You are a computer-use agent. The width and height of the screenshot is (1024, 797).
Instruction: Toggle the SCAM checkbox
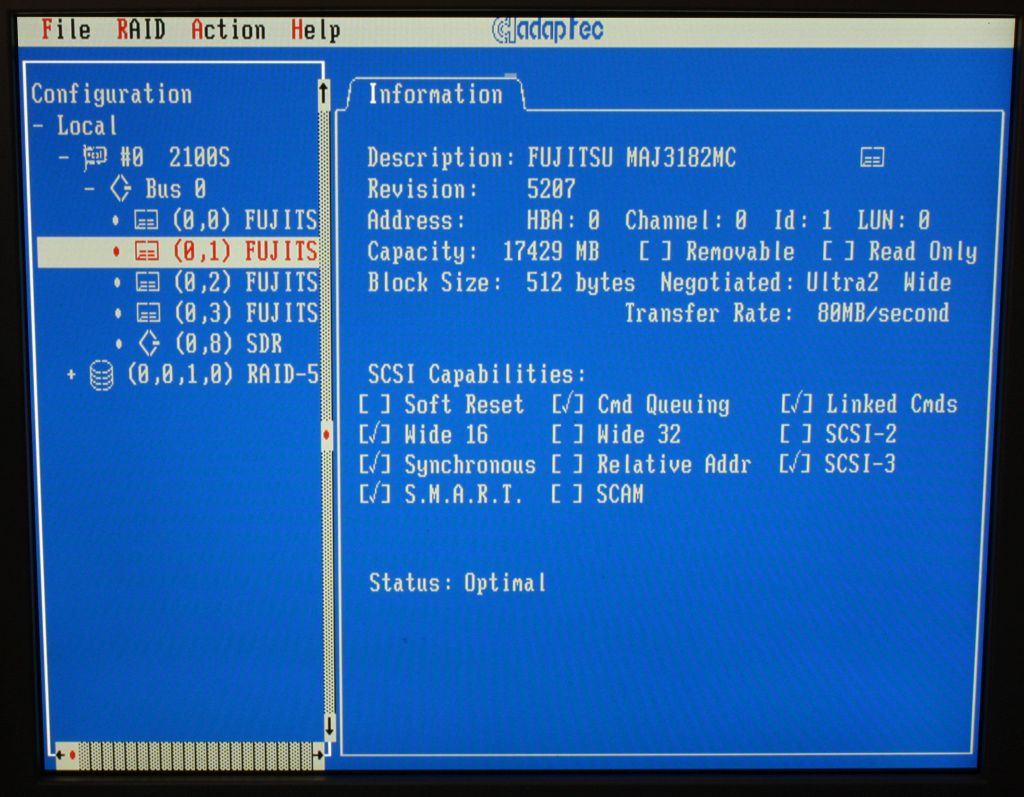(568, 495)
